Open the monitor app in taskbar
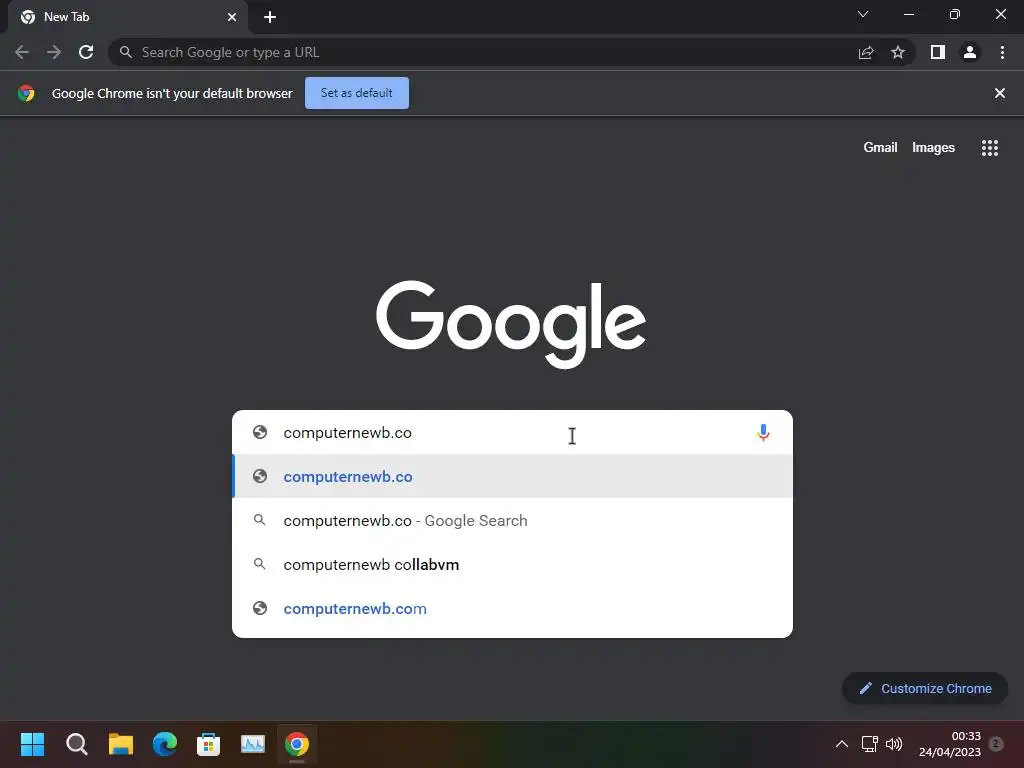 pos(253,744)
